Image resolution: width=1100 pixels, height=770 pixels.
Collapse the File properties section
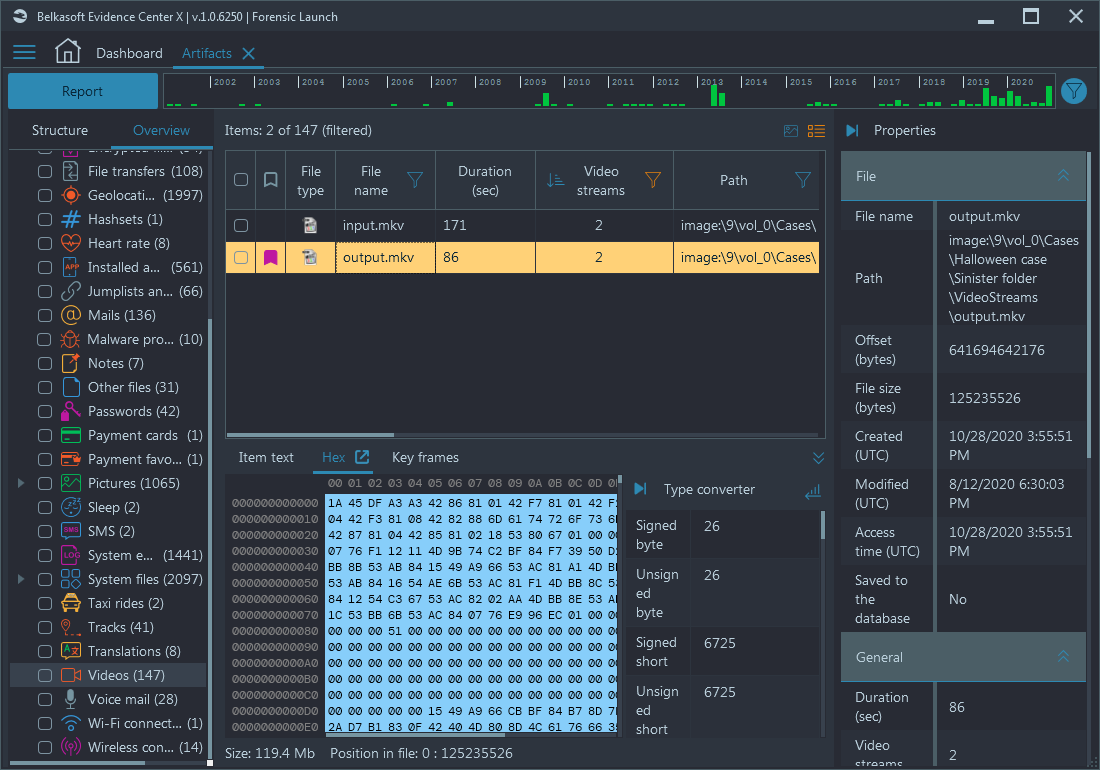pyautogui.click(x=1064, y=175)
